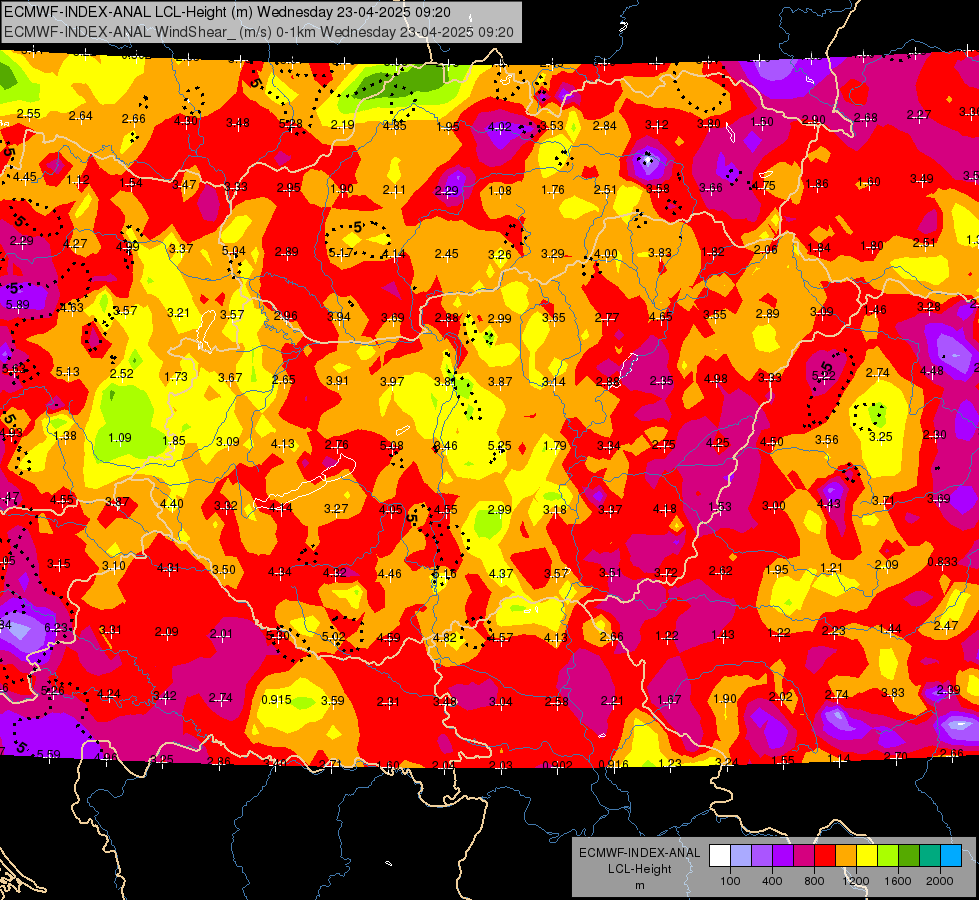Click the wind shear value 1.09
The image size is (979, 900).
pos(119,438)
